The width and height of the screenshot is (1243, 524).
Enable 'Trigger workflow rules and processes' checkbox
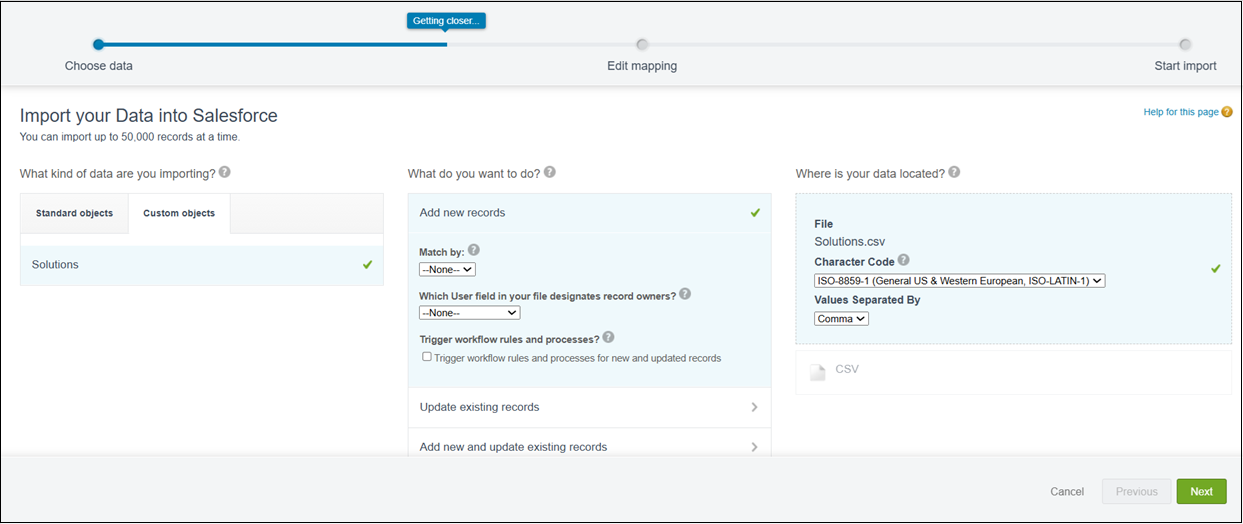click(x=427, y=357)
